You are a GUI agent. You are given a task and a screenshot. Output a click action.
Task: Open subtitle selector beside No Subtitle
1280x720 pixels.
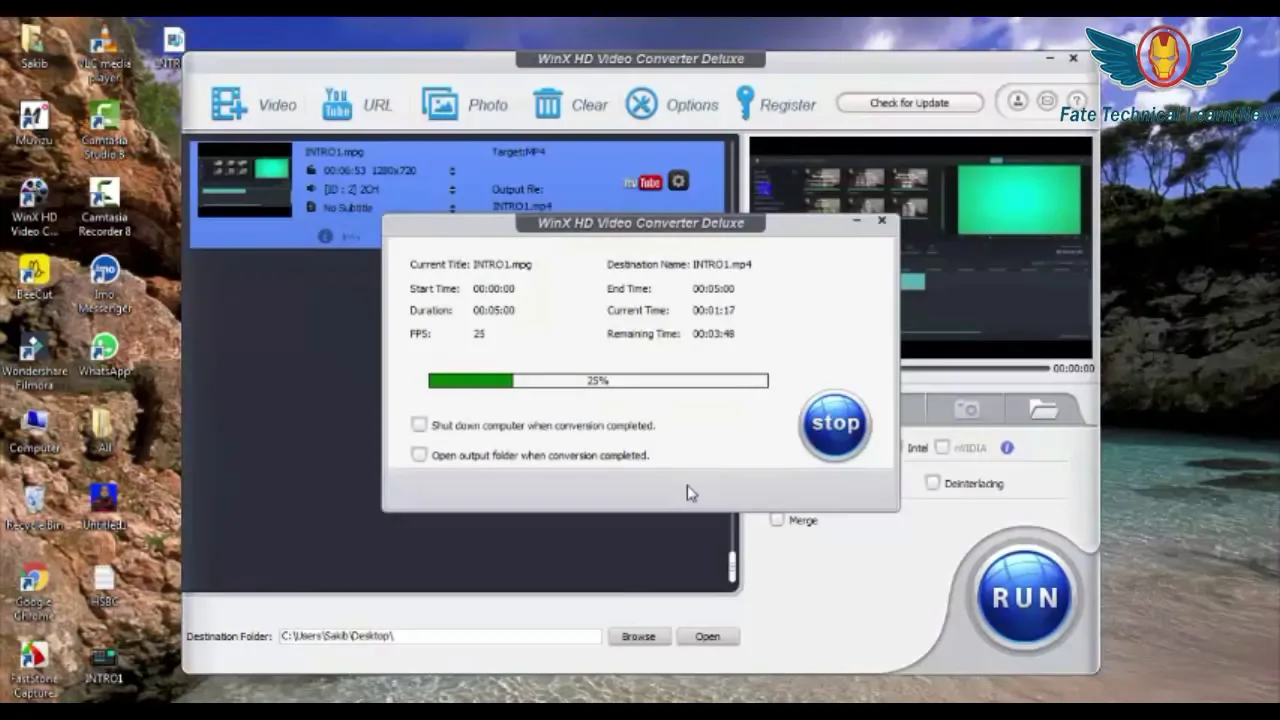[x=452, y=208]
